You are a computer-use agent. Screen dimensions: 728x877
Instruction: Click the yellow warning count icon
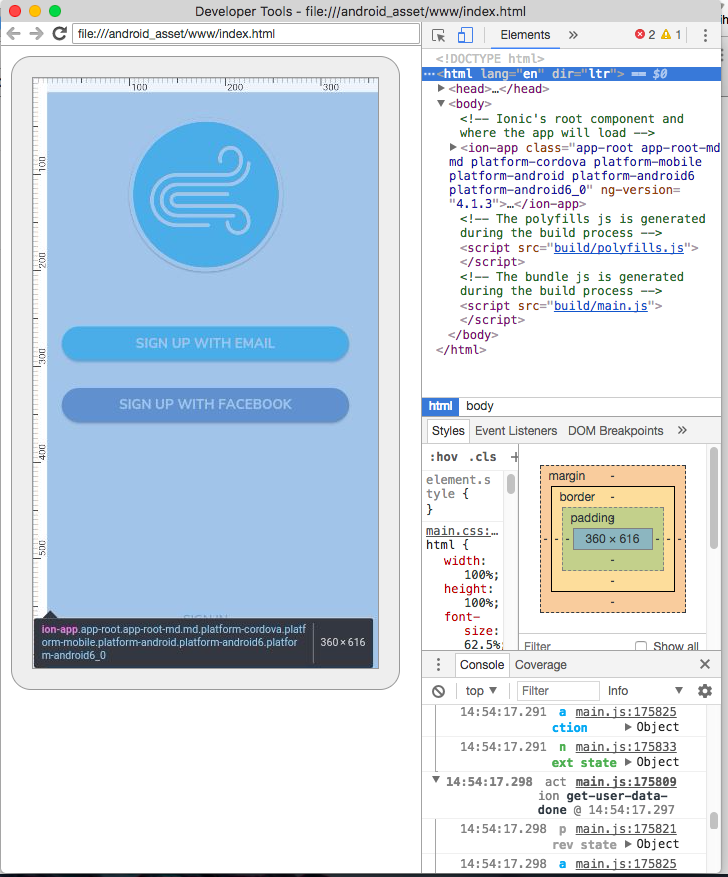coord(666,34)
